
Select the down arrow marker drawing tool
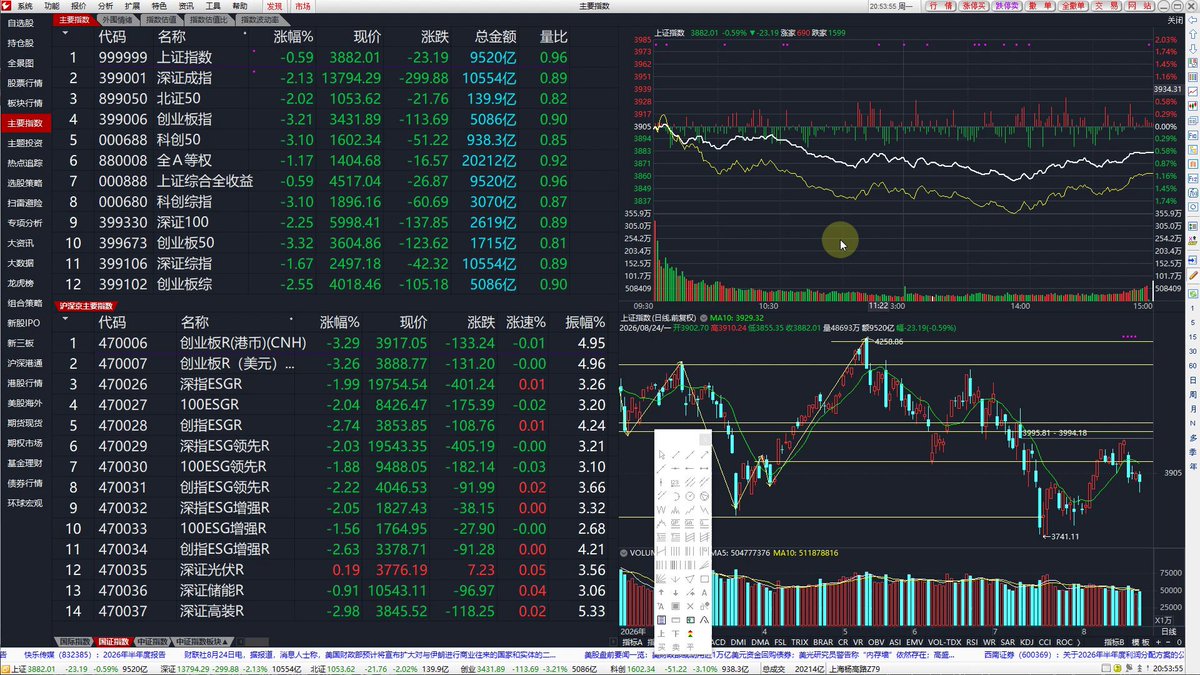676,593
